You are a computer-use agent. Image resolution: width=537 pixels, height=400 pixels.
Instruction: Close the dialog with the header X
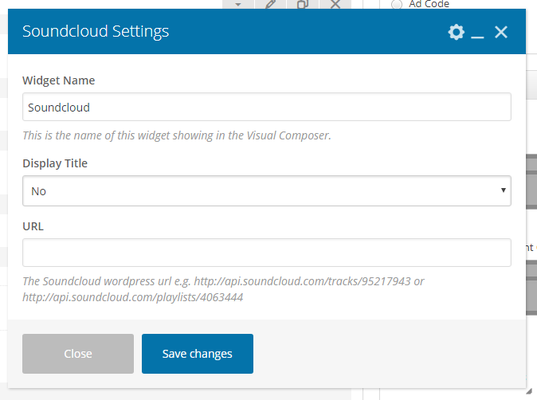[x=501, y=32]
